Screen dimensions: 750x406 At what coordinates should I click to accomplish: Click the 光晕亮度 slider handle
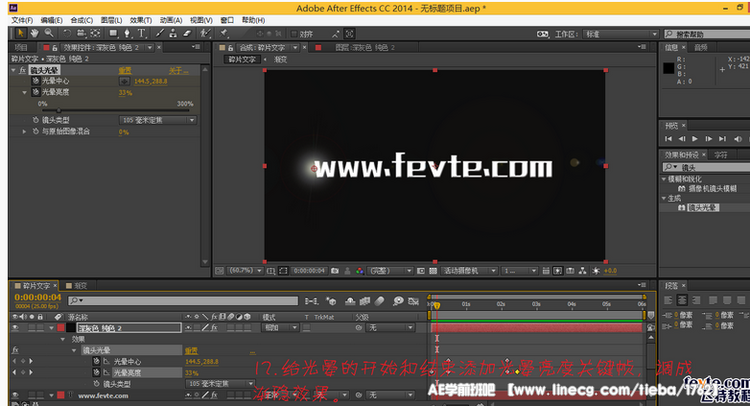59,110
